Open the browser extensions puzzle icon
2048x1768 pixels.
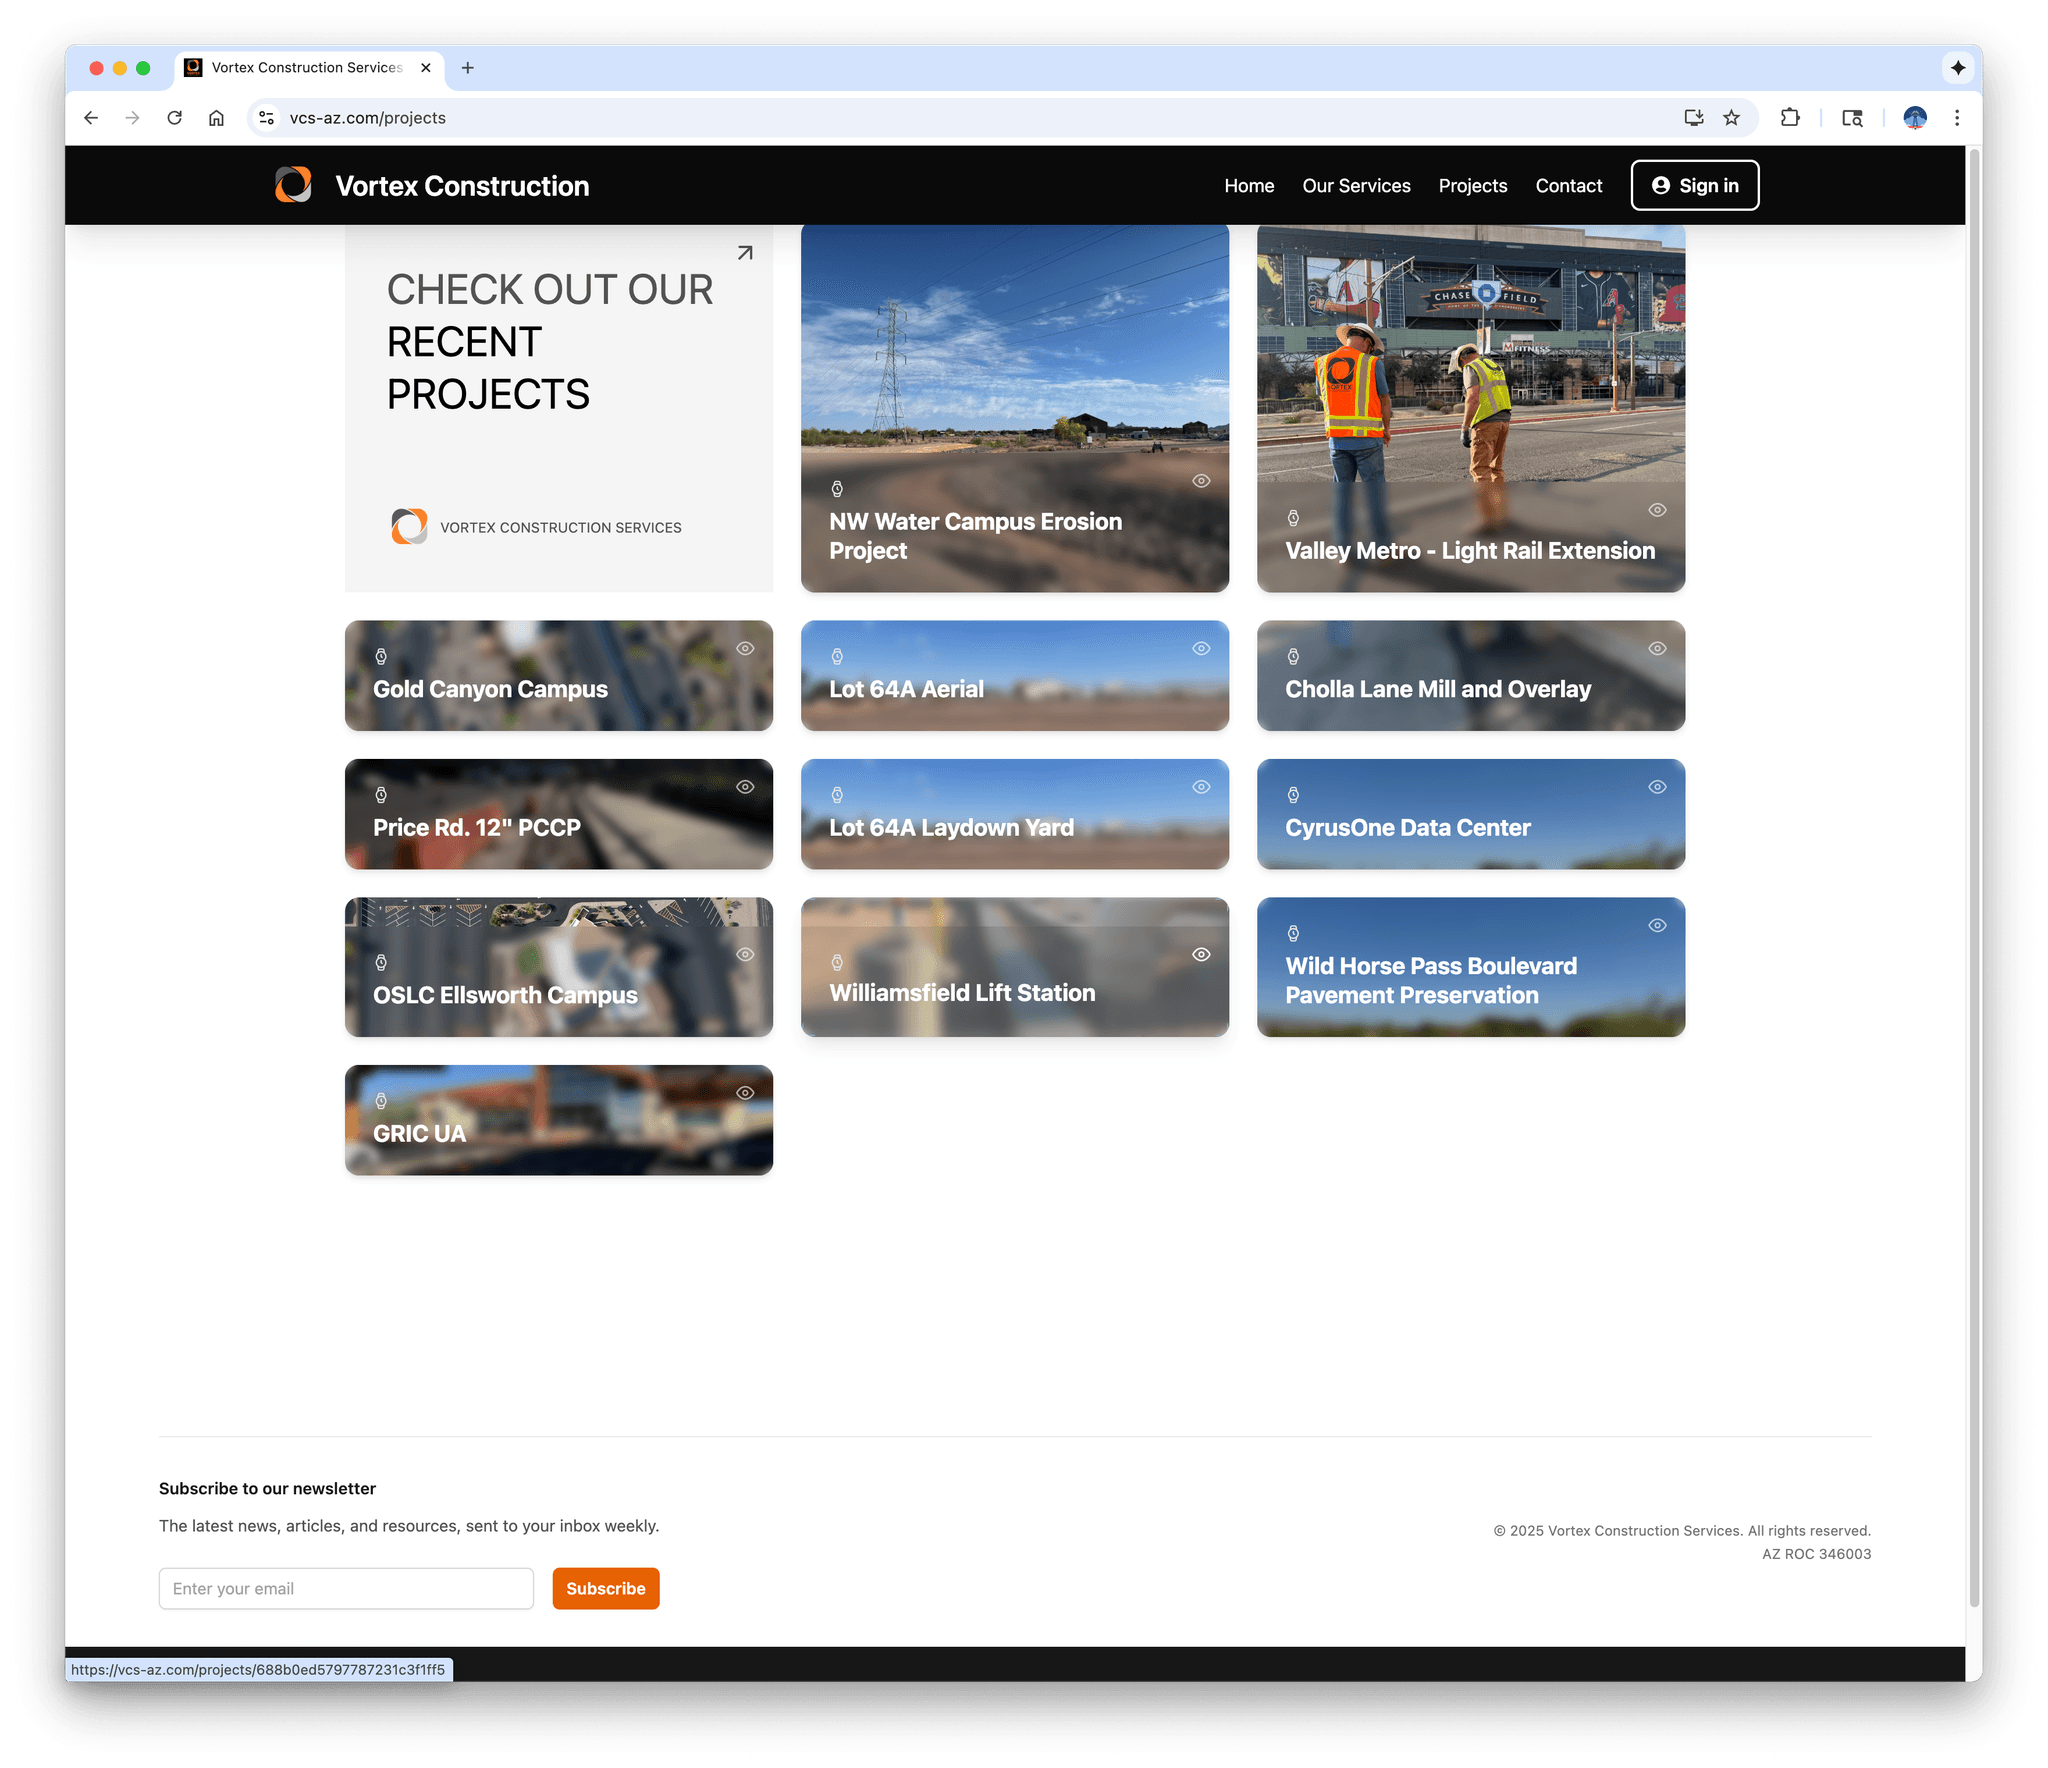(x=1789, y=118)
